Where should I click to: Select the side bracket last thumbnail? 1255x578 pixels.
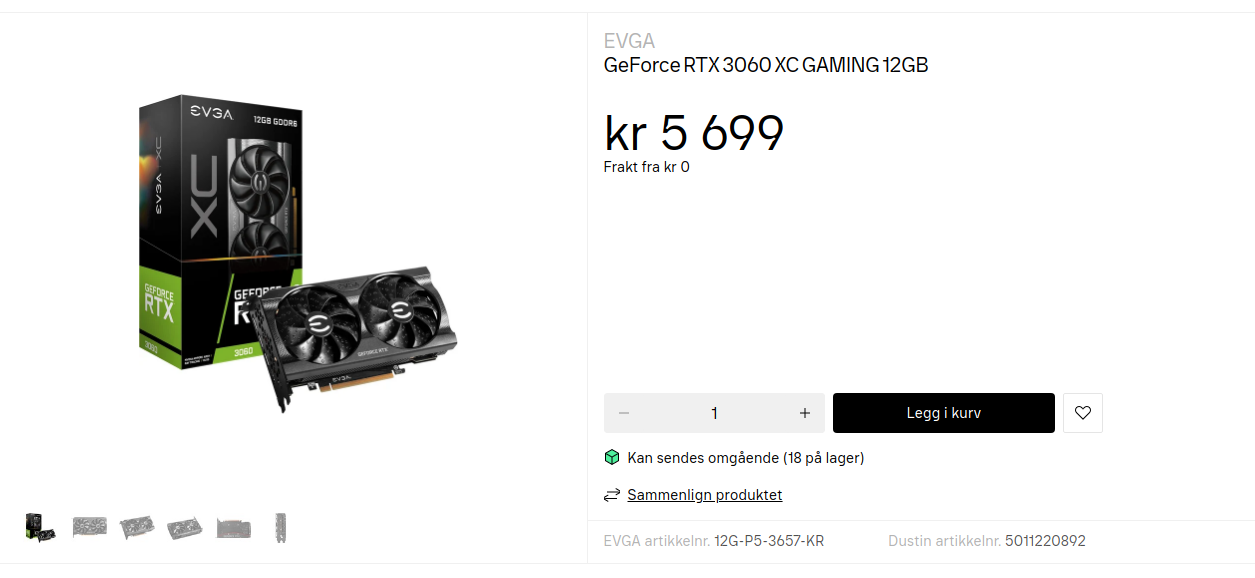[281, 527]
